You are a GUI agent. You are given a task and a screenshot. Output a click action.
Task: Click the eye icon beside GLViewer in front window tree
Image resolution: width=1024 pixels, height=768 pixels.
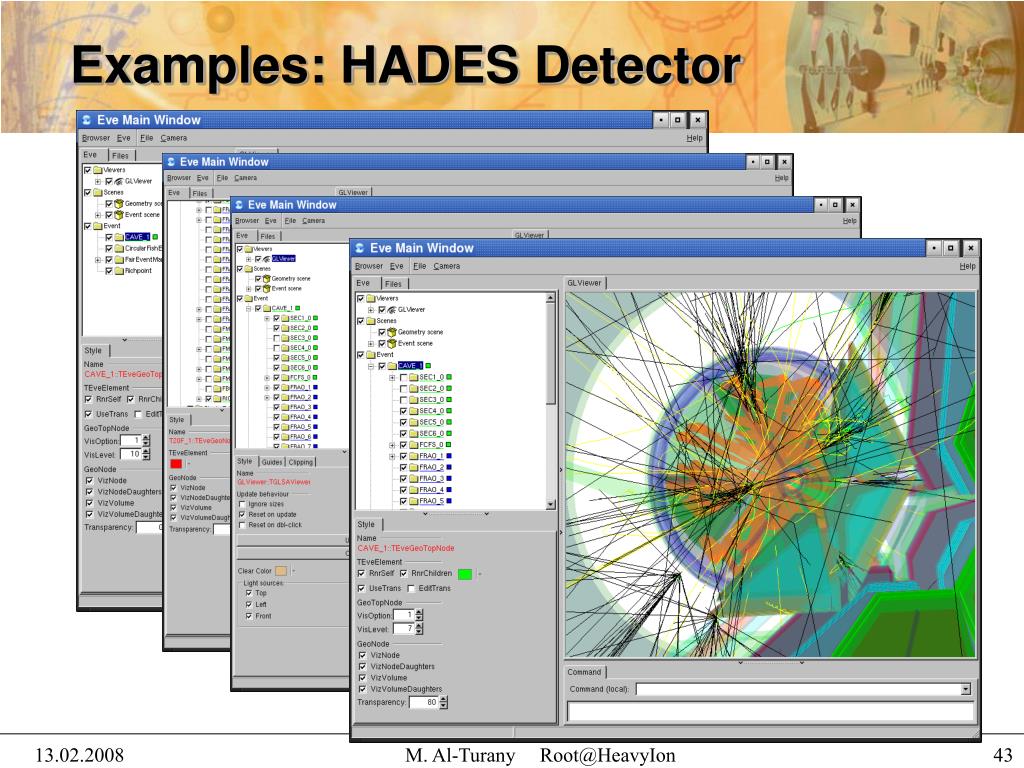point(392,310)
